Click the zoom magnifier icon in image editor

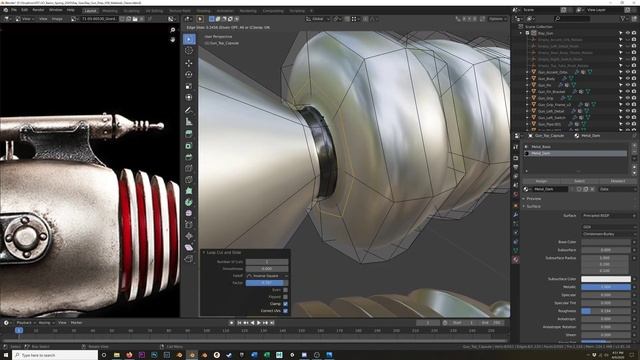(x=173, y=30)
